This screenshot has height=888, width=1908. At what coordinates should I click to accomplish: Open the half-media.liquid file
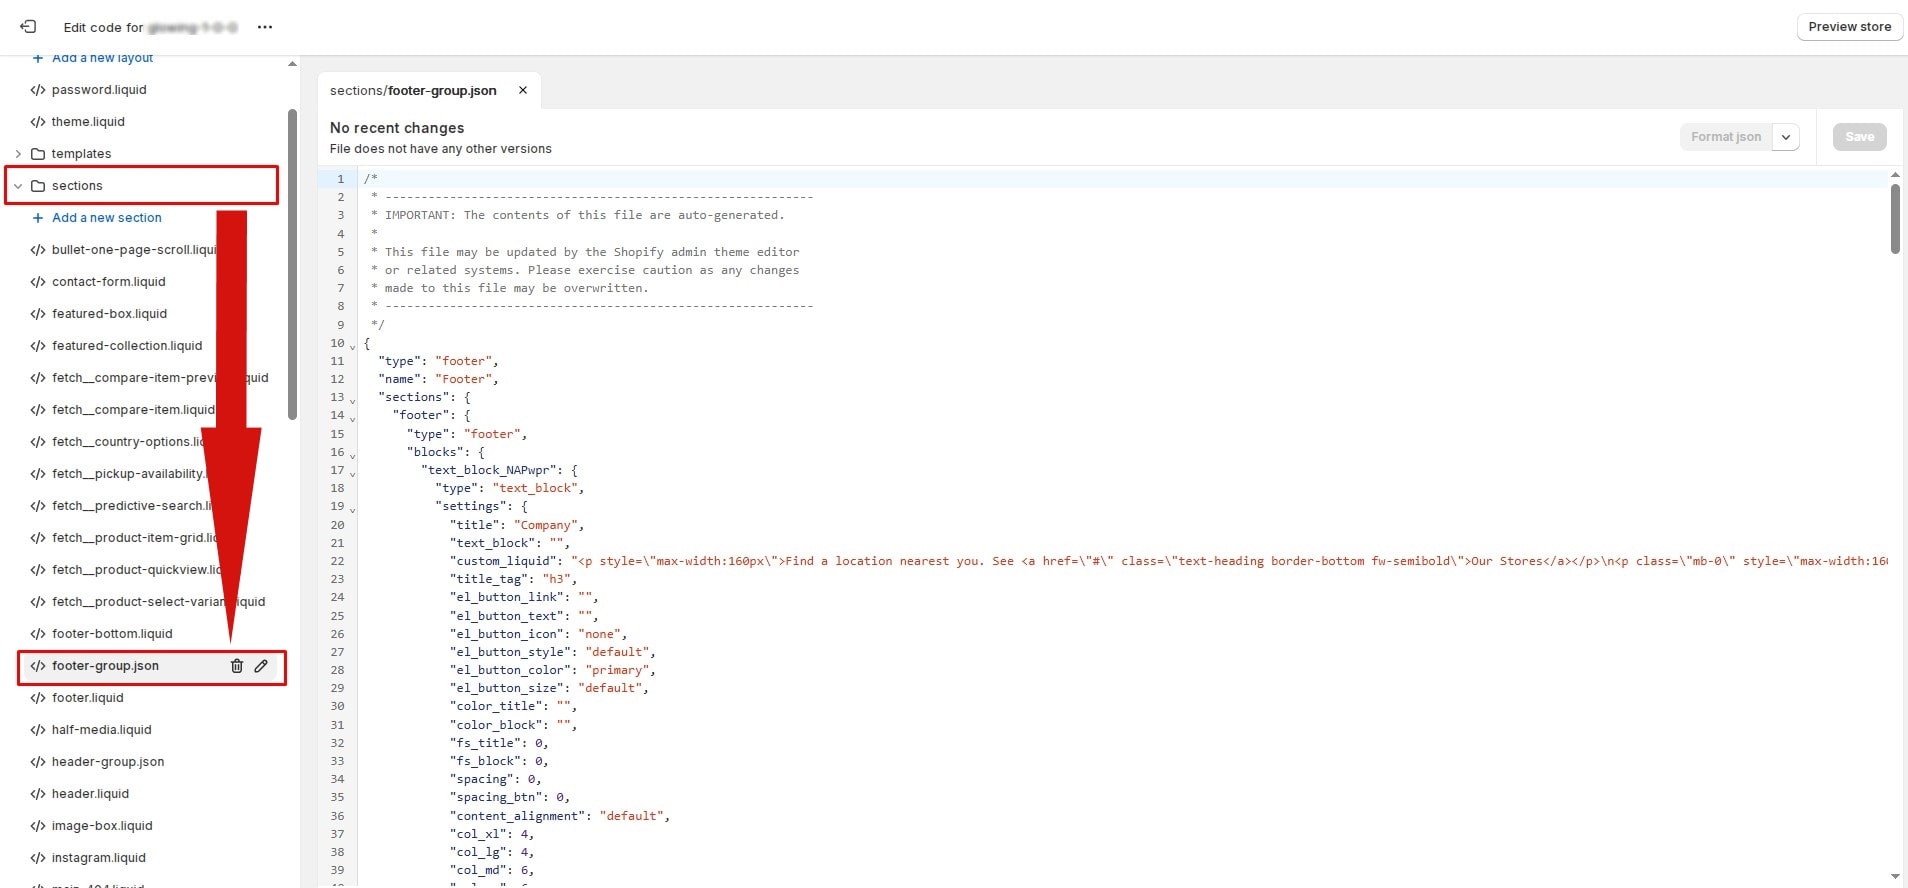tap(102, 730)
